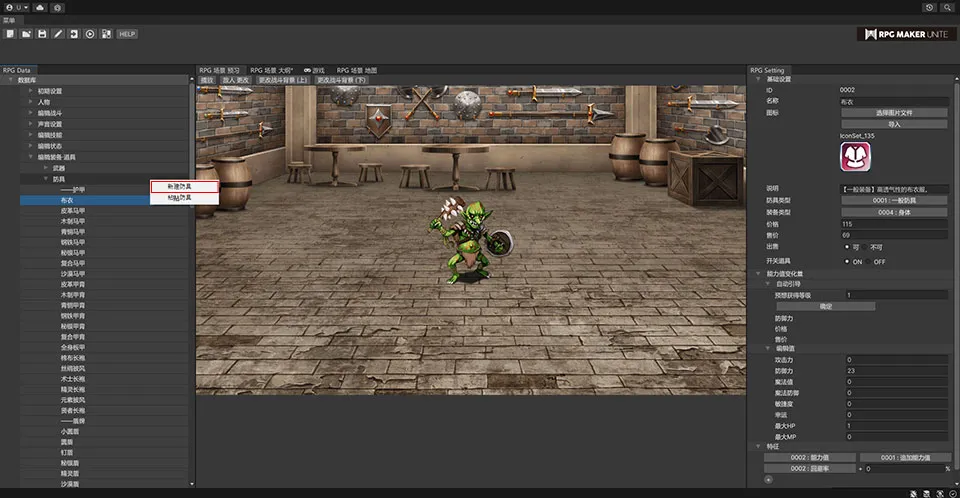This screenshot has width=960, height=498.
Task: Click the new project document icon
Action: [10, 33]
